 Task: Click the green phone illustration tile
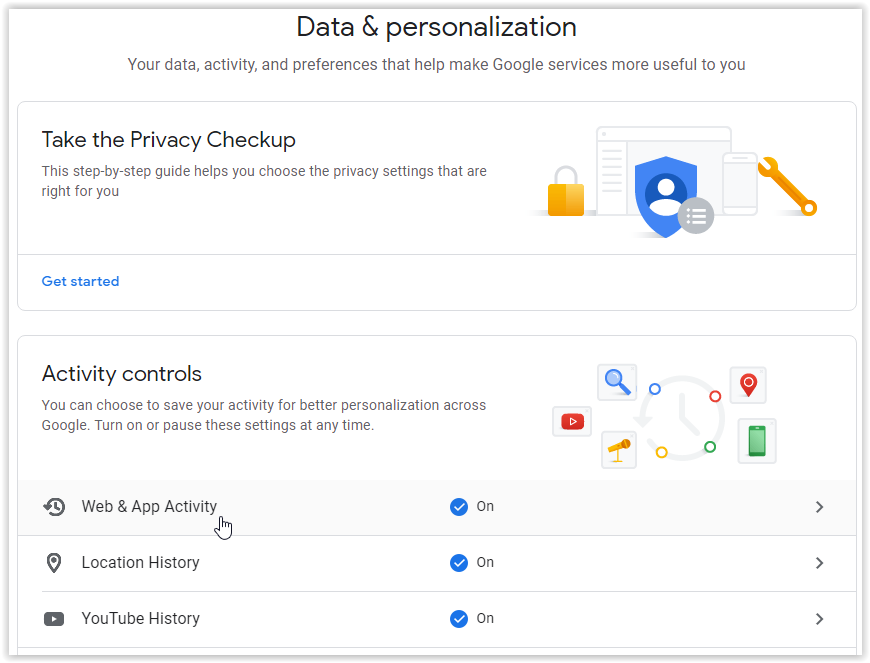coord(757,440)
